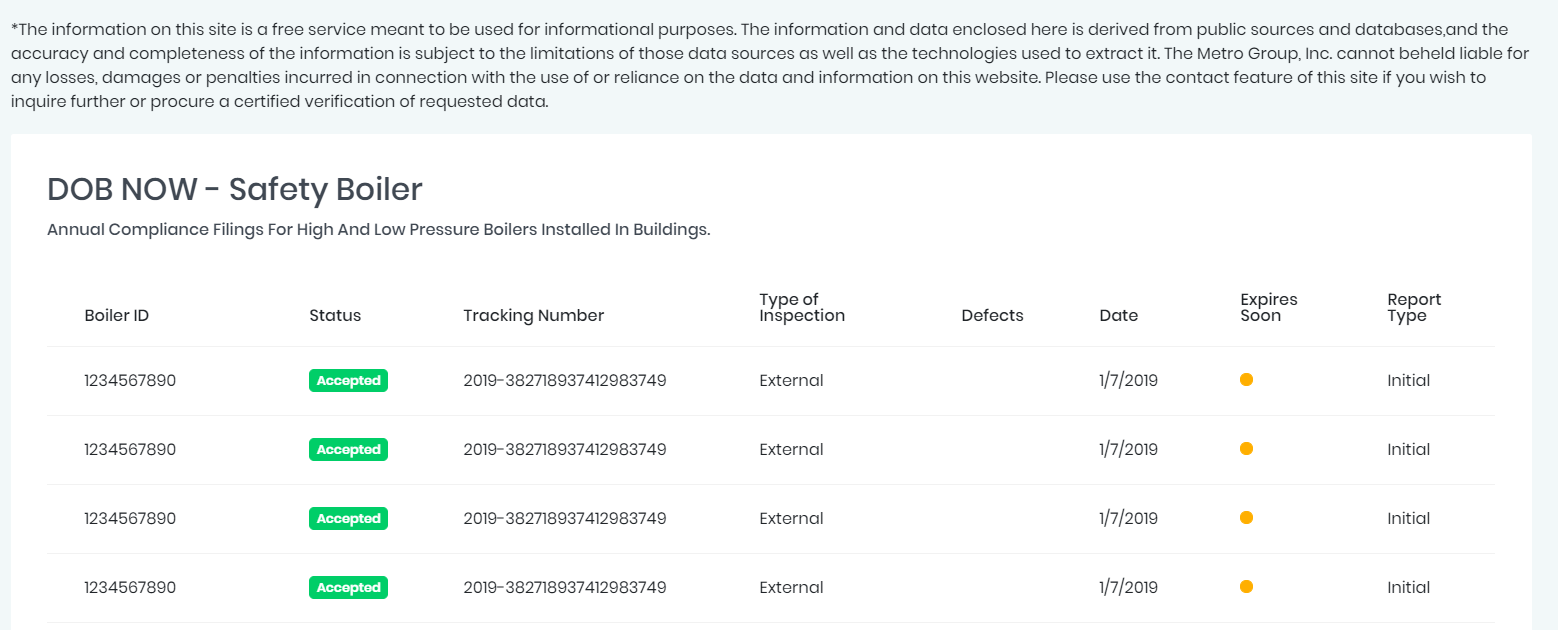Click the first row's Boiler ID 1234567890
The height and width of the screenshot is (630, 1558).
point(130,381)
